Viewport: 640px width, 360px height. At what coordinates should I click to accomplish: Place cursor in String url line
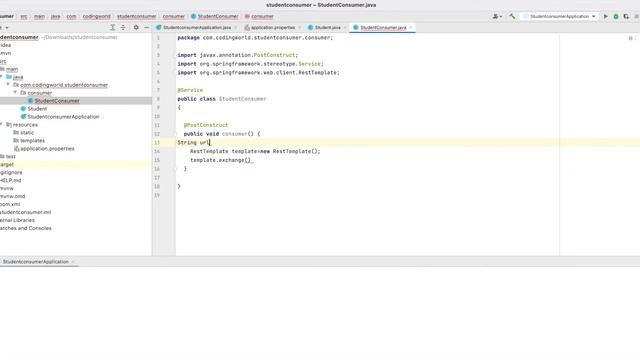(x=193, y=142)
